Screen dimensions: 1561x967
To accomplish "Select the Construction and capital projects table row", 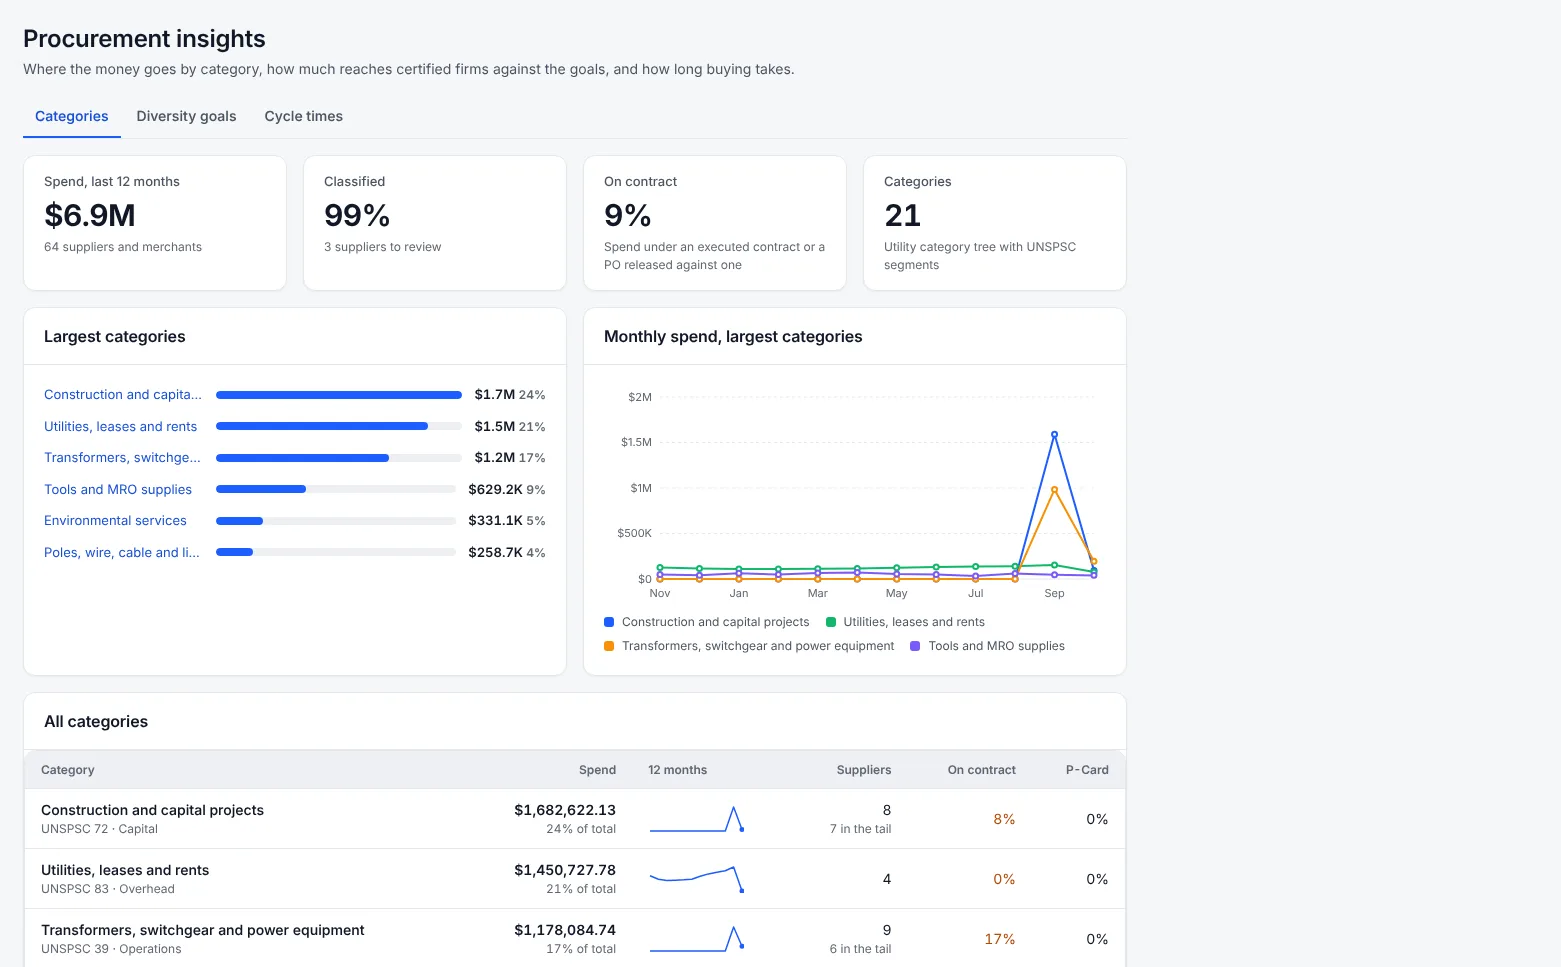I will point(575,819).
